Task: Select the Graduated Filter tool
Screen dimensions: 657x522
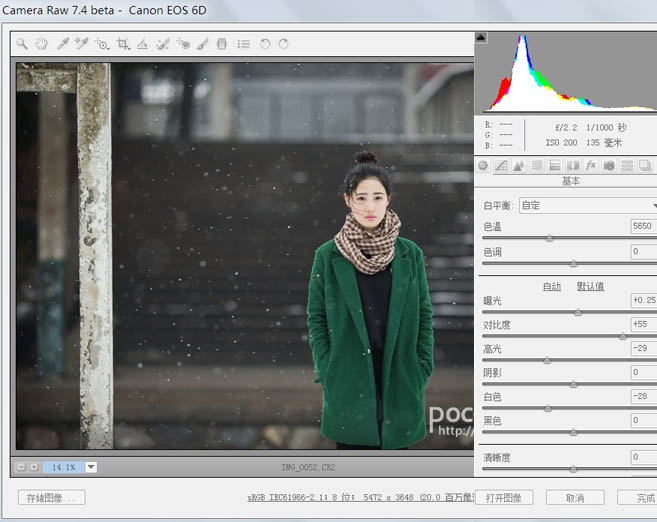Action: pos(222,44)
